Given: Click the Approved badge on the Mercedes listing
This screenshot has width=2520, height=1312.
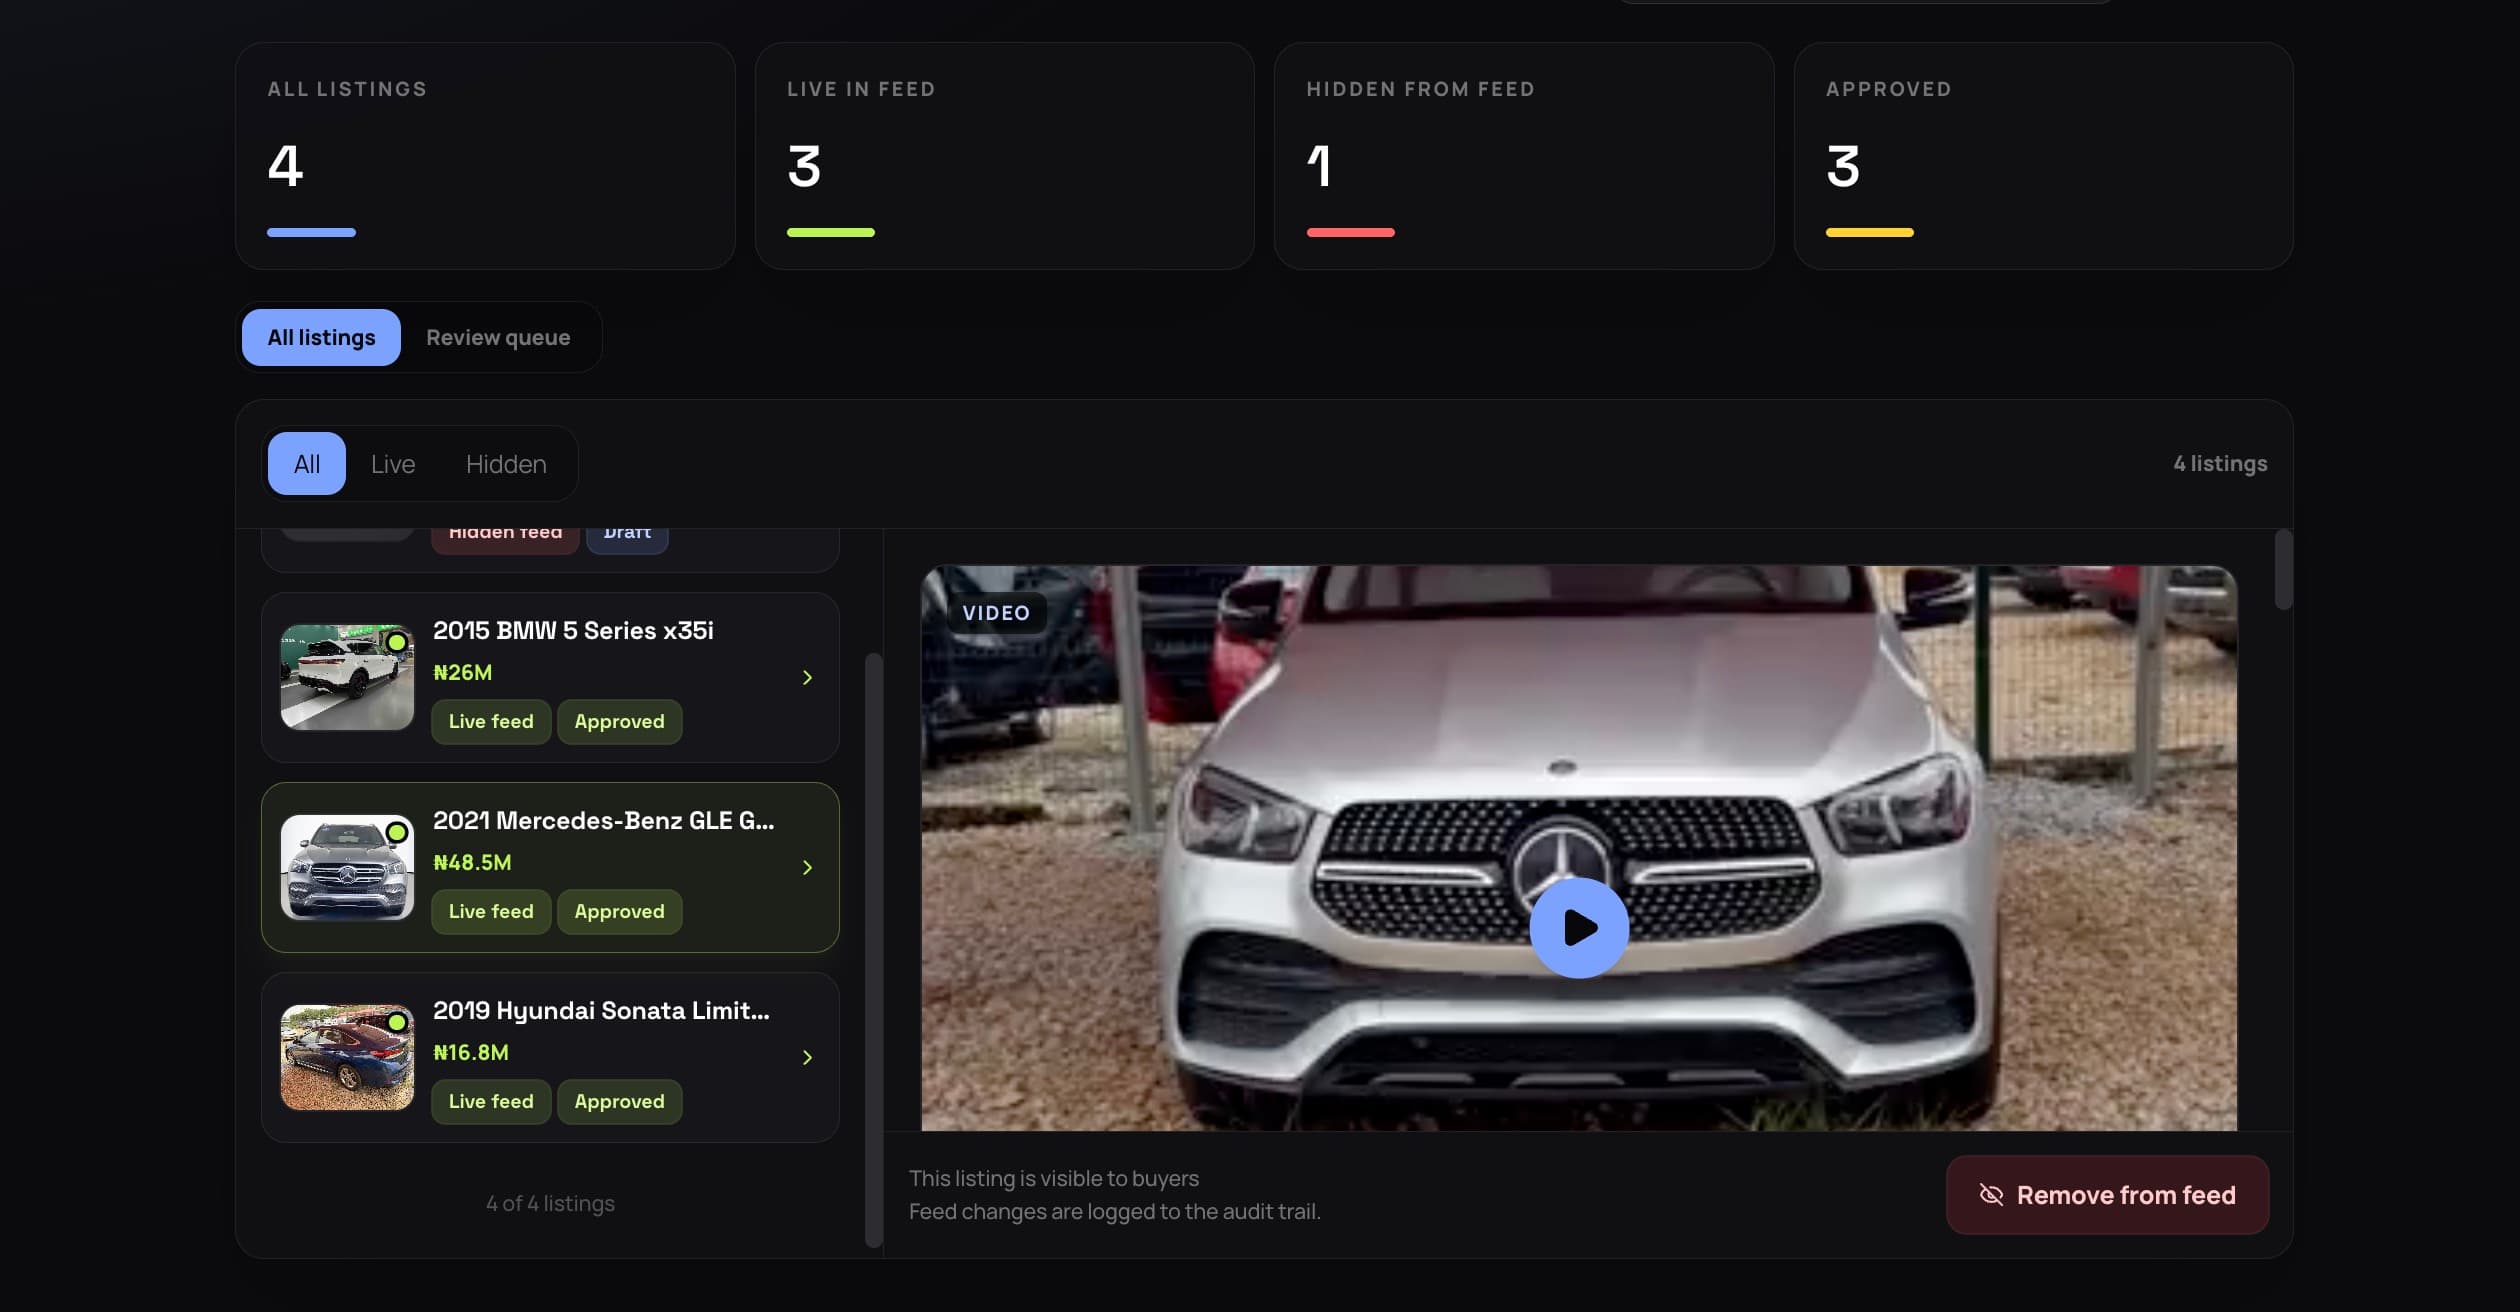Looking at the screenshot, I should pos(619,911).
